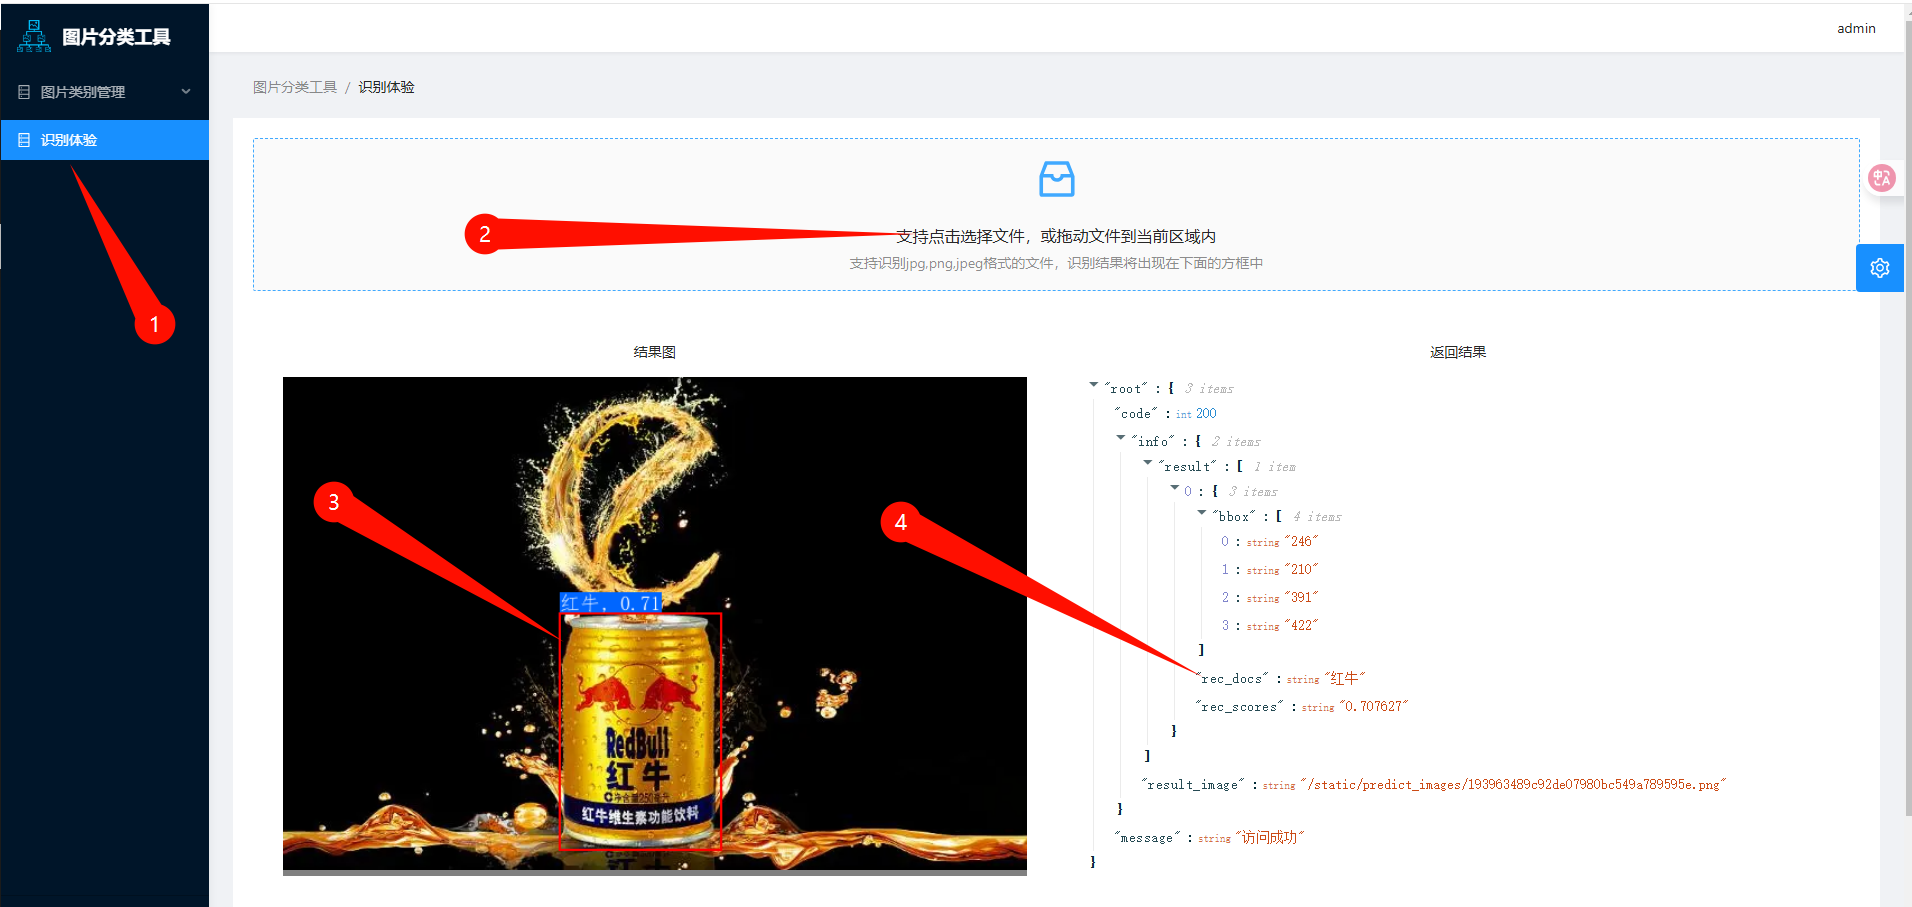
Task: Select the 识别体验 menu item
Action: tap(104, 140)
